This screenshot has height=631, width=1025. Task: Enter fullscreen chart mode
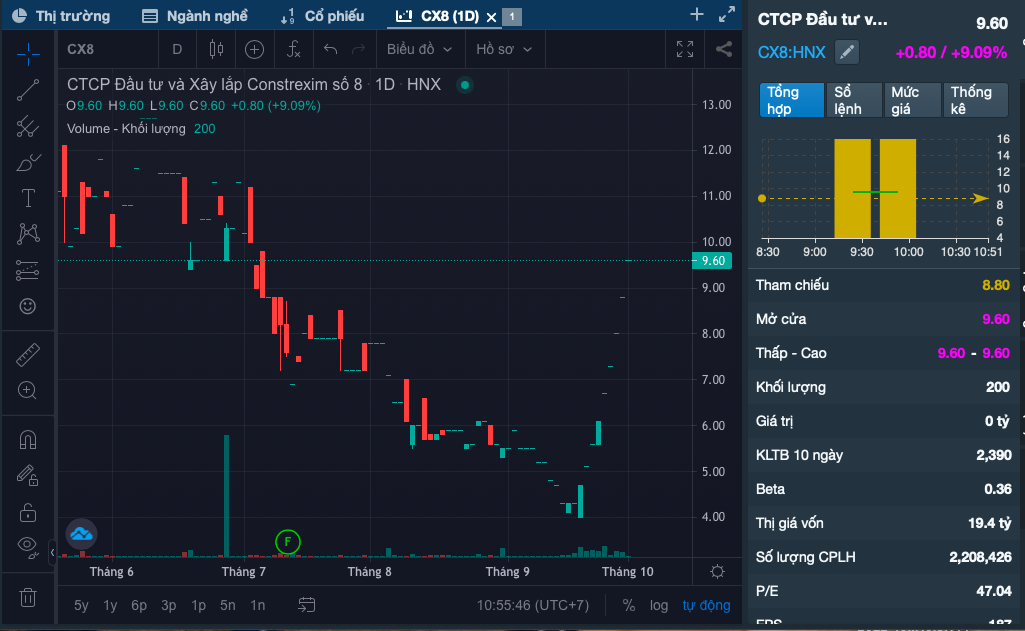tap(684, 49)
